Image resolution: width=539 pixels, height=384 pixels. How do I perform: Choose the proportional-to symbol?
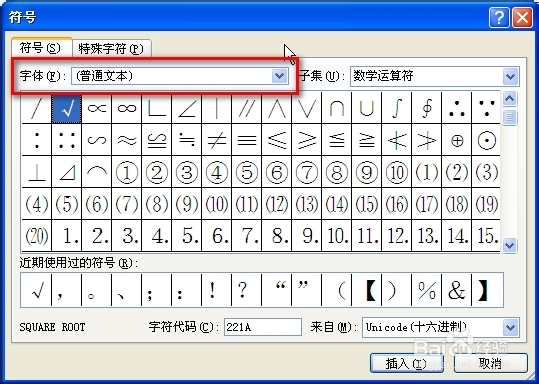point(97,109)
